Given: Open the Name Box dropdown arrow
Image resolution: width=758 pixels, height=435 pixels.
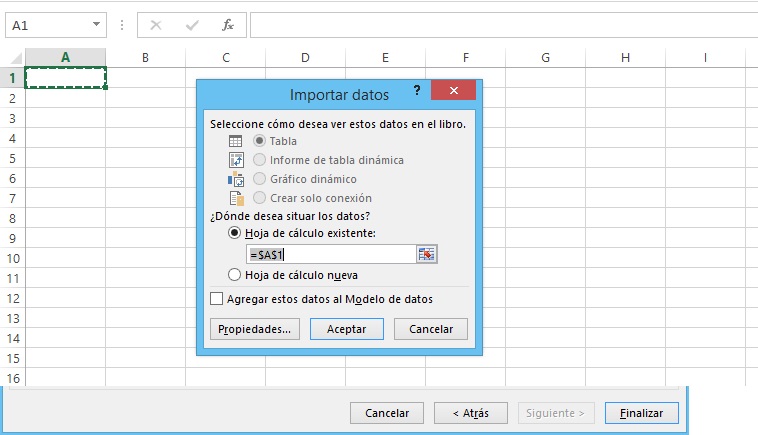Looking at the screenshot, I should (x=96, y=24).
